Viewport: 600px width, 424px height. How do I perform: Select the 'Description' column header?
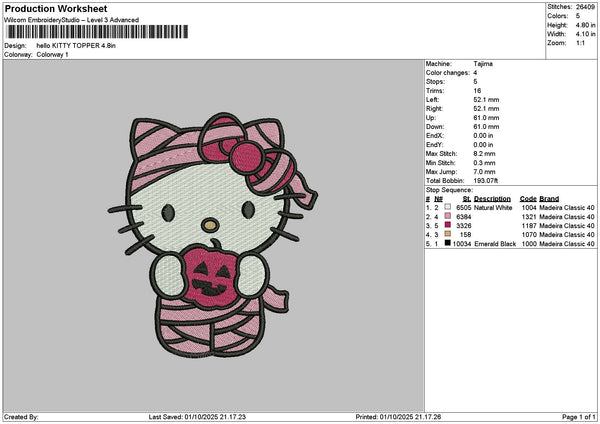[492, 199]
